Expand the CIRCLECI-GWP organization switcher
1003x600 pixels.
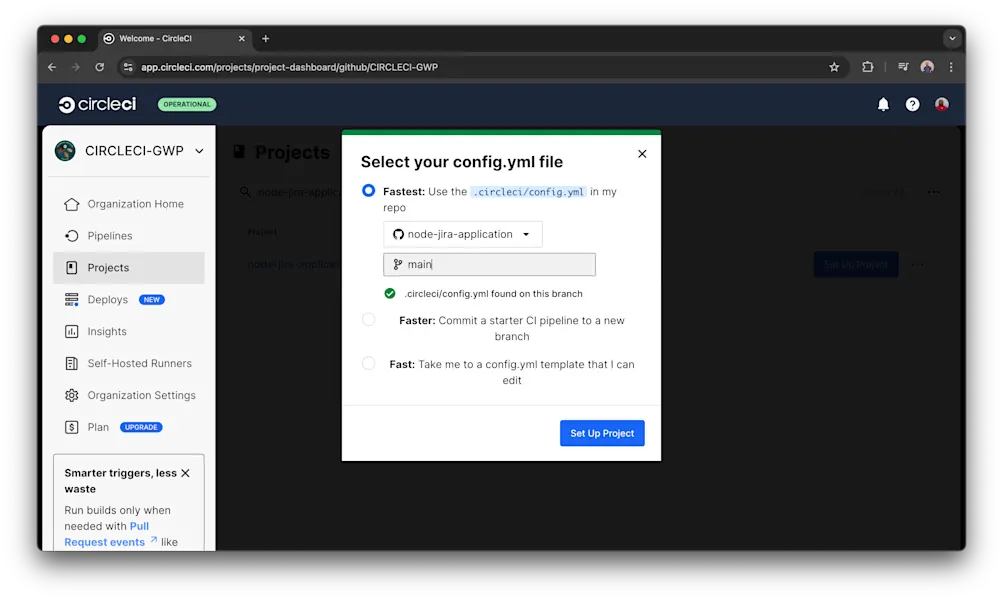[x=197, y=151]
